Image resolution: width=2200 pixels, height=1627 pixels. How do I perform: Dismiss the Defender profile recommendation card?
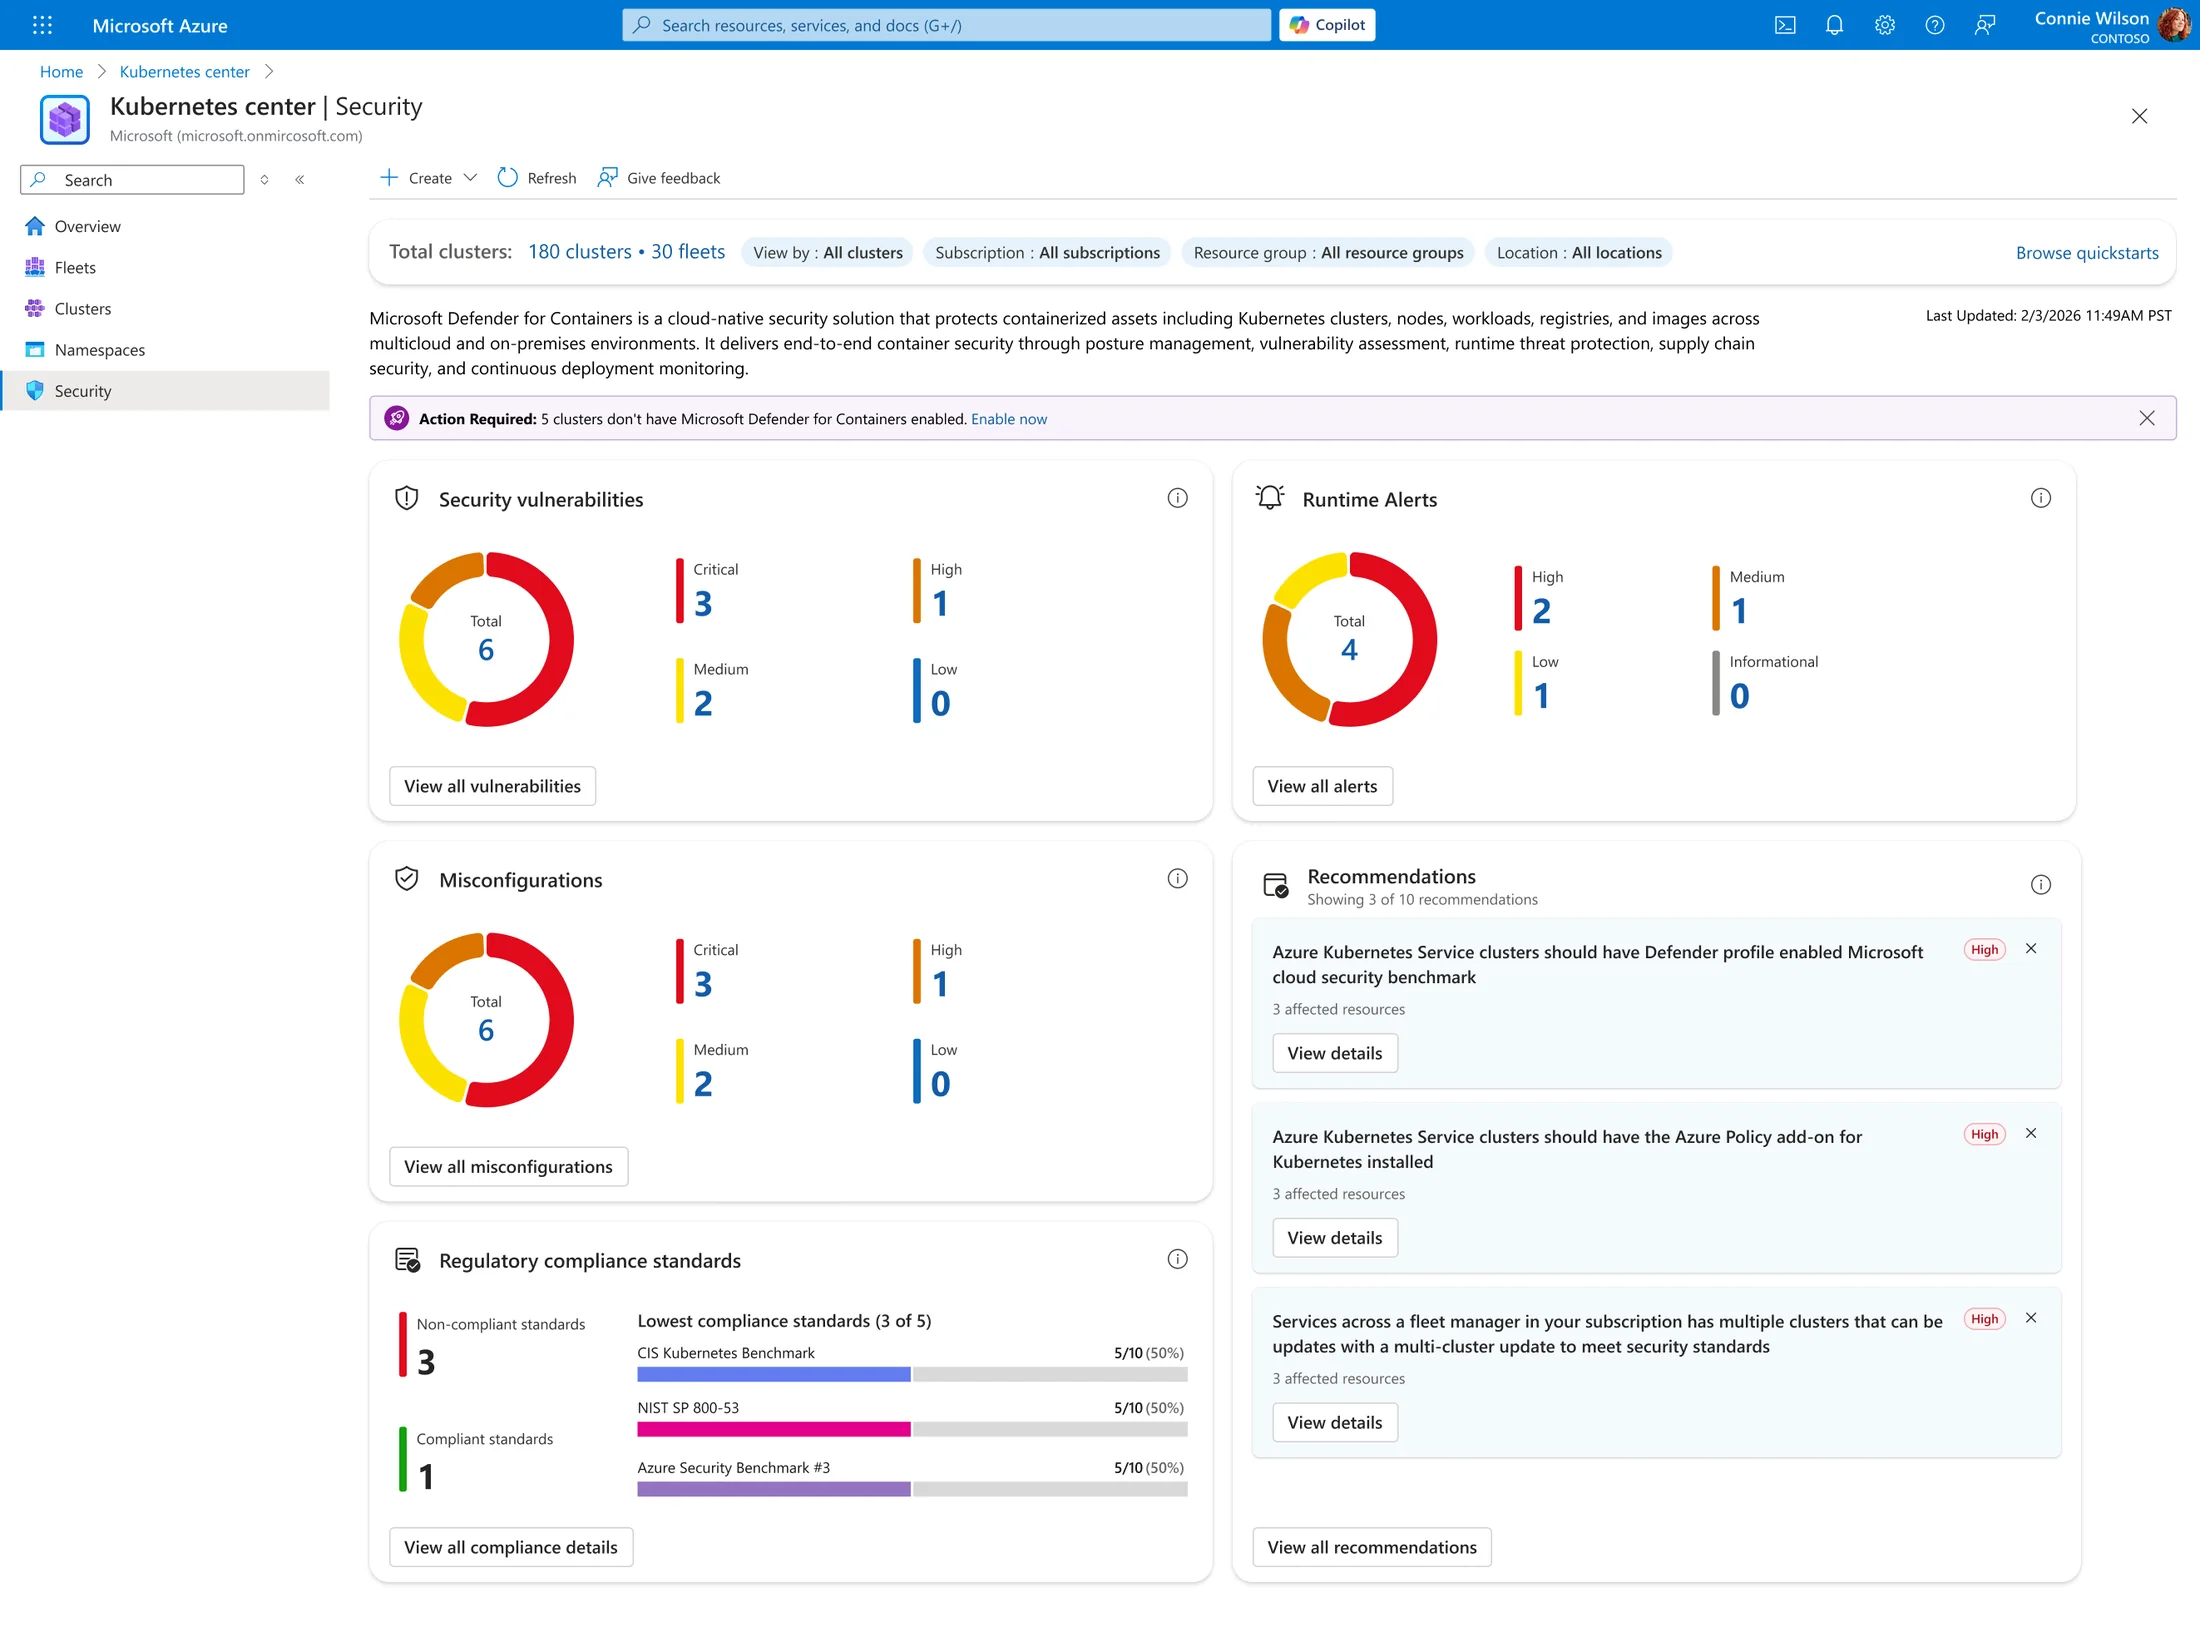point(2031,948)
